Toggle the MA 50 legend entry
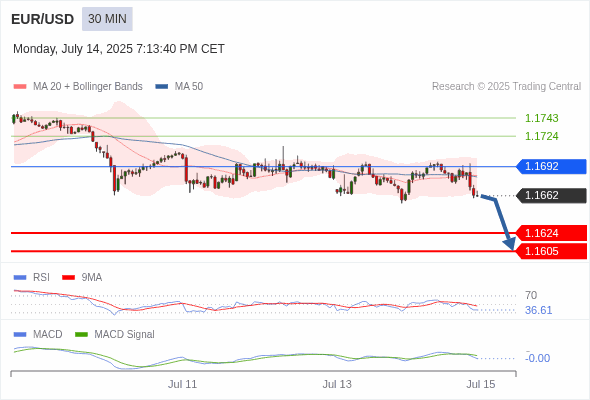Screen dimensions: 590x400 [x=179, y=87]
